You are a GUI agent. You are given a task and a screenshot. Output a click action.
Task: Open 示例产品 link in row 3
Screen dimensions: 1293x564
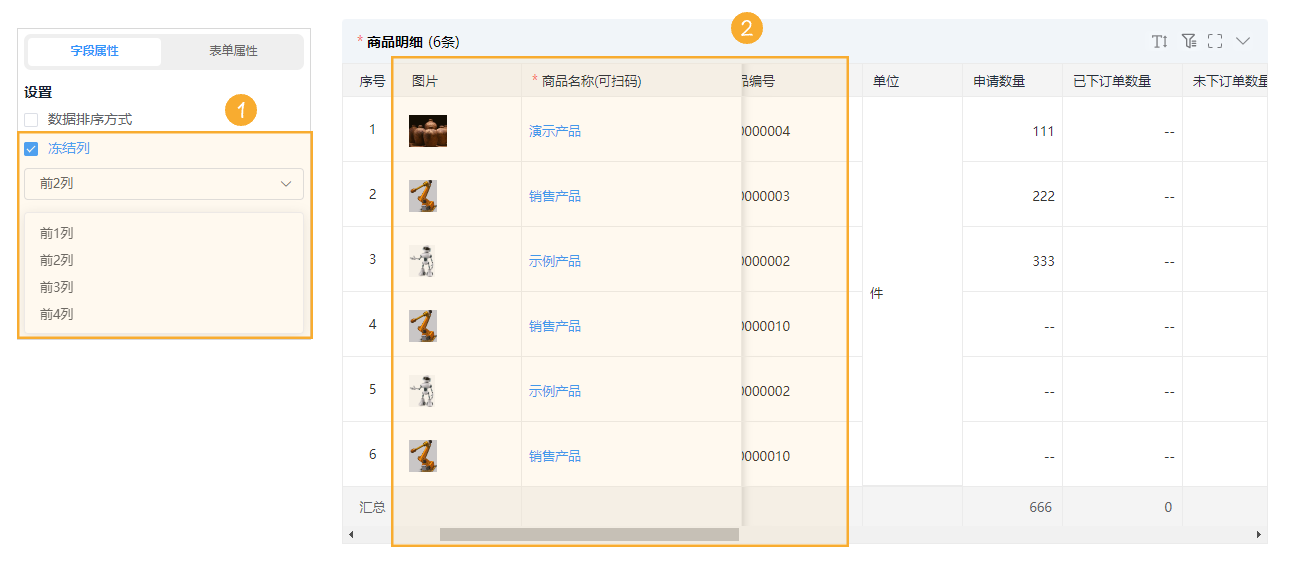point(555,261)
